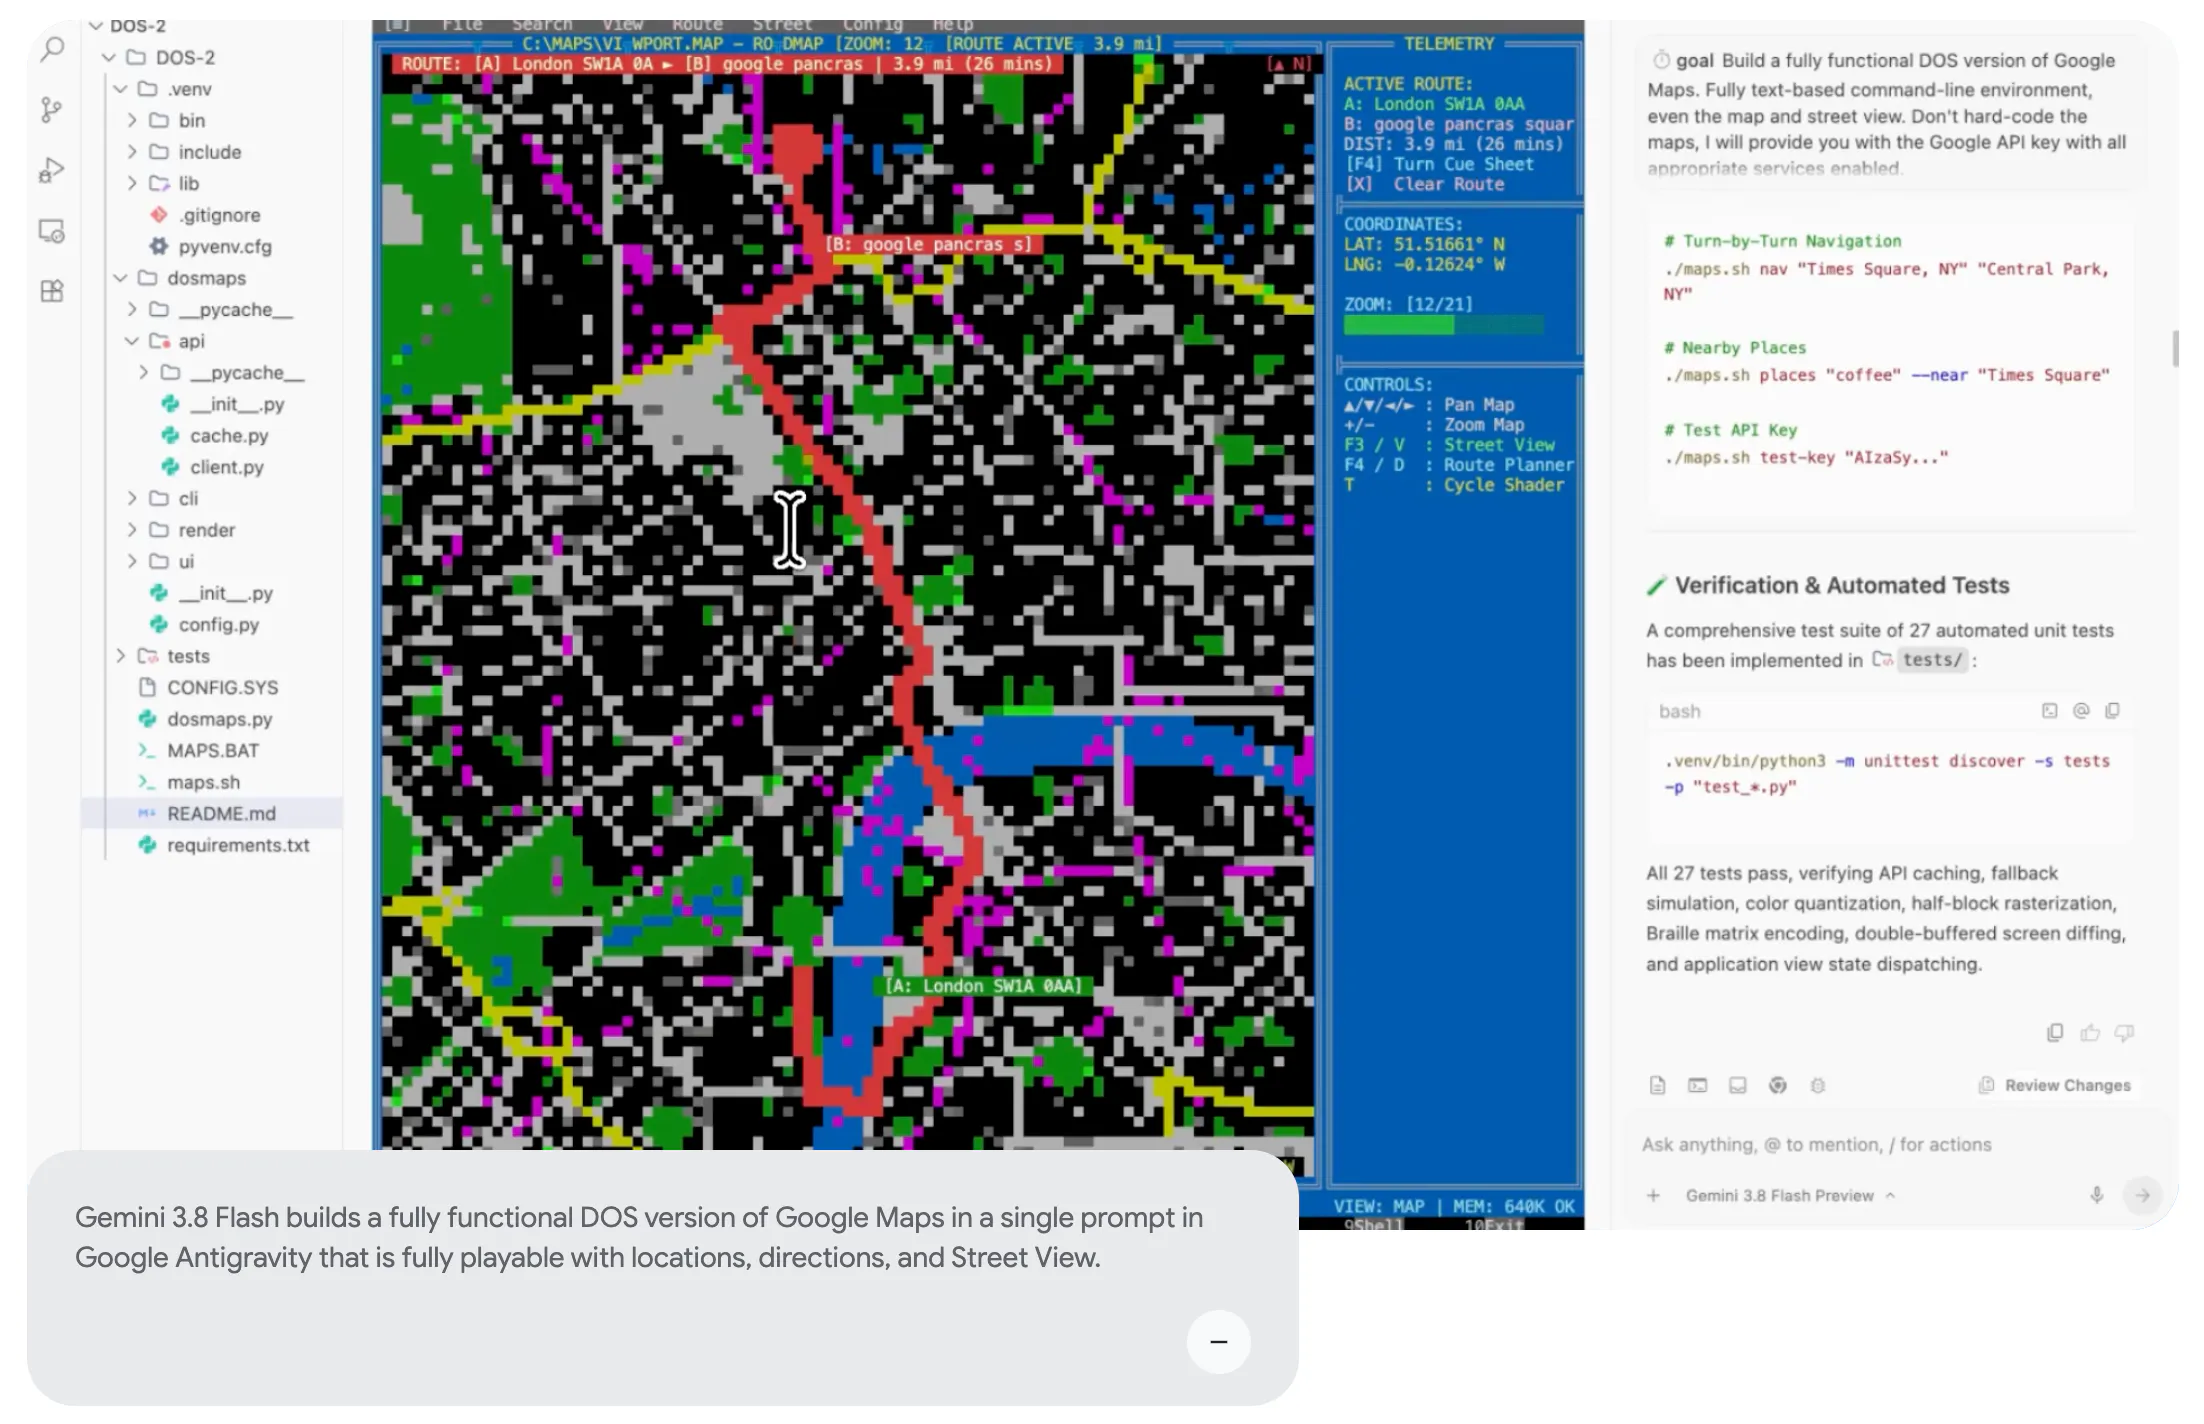The width and height of the screenshot is (2204, 1424).
Task: Open pyvenv.cfg in the explorer
Action: pos(225,247)
